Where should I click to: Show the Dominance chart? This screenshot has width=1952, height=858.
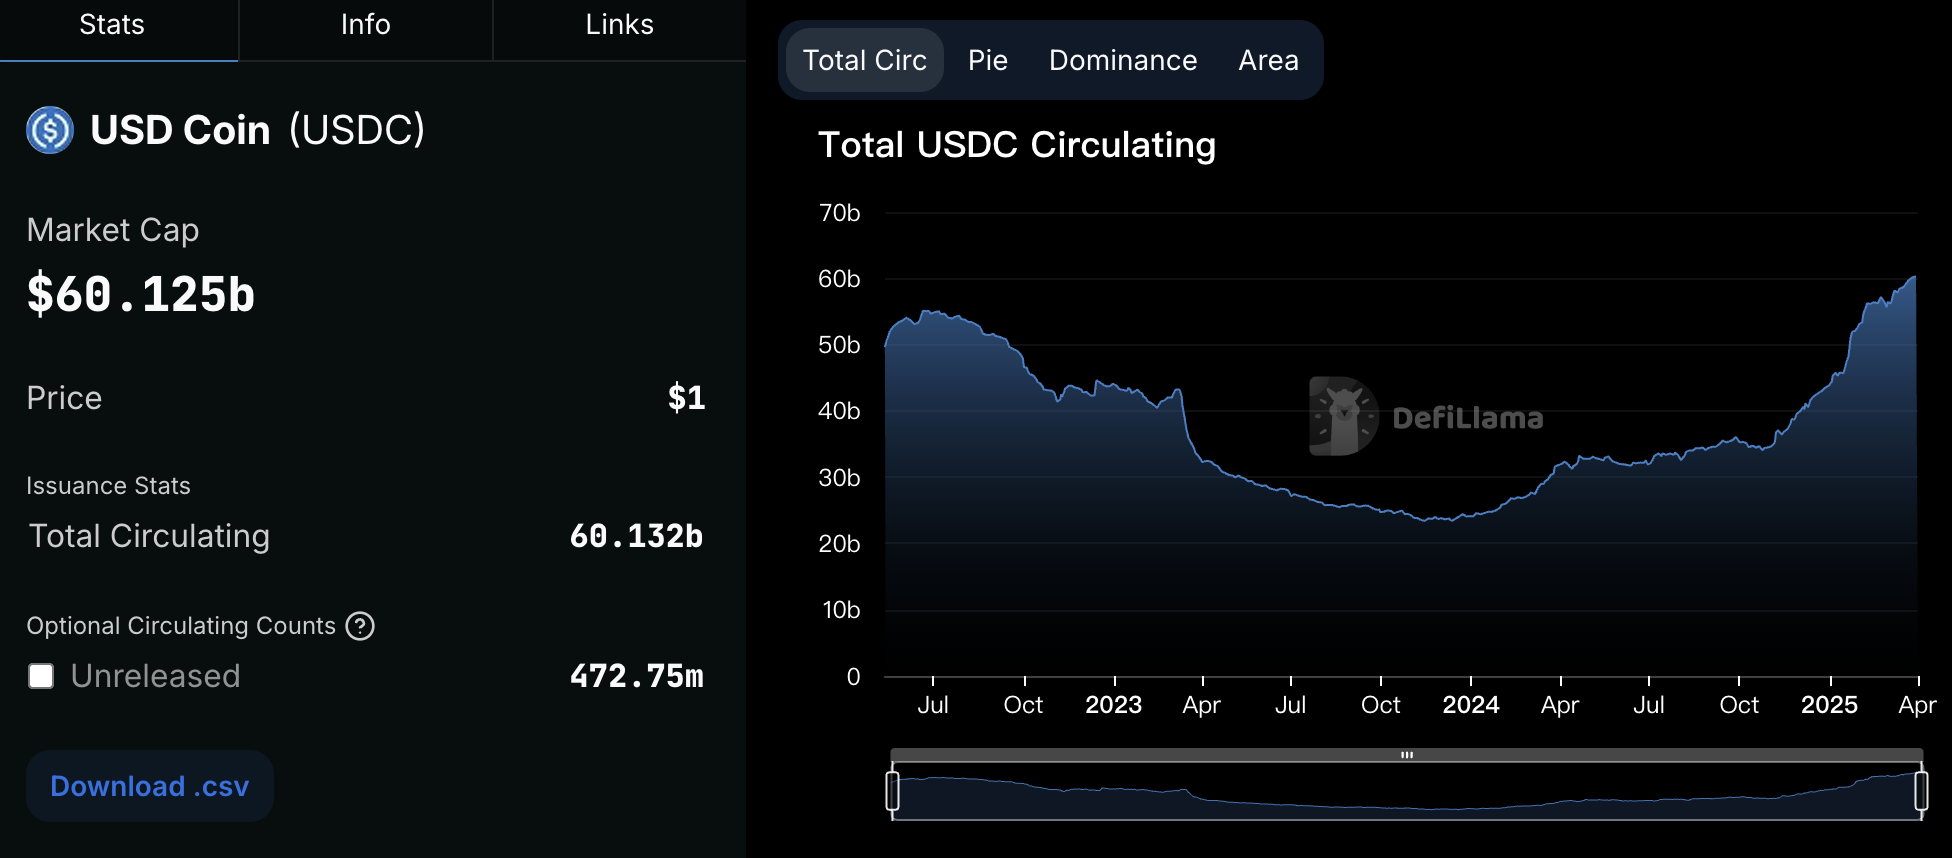1122,60
